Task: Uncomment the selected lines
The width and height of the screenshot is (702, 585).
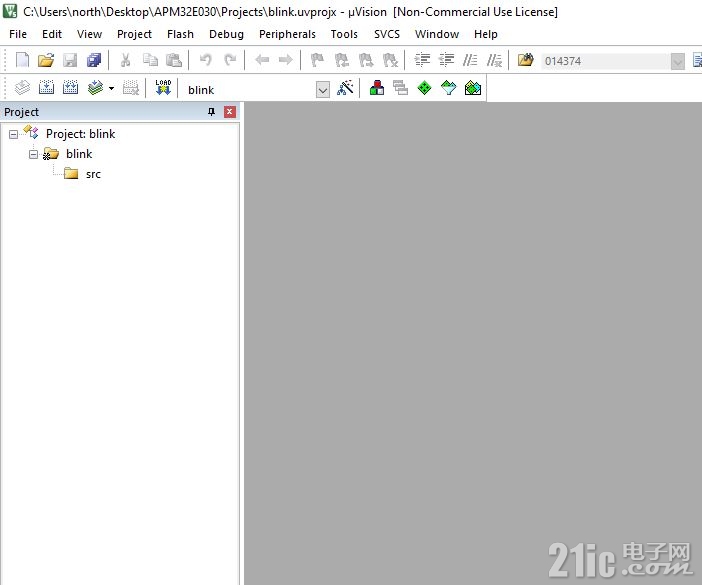Action: 494,60
